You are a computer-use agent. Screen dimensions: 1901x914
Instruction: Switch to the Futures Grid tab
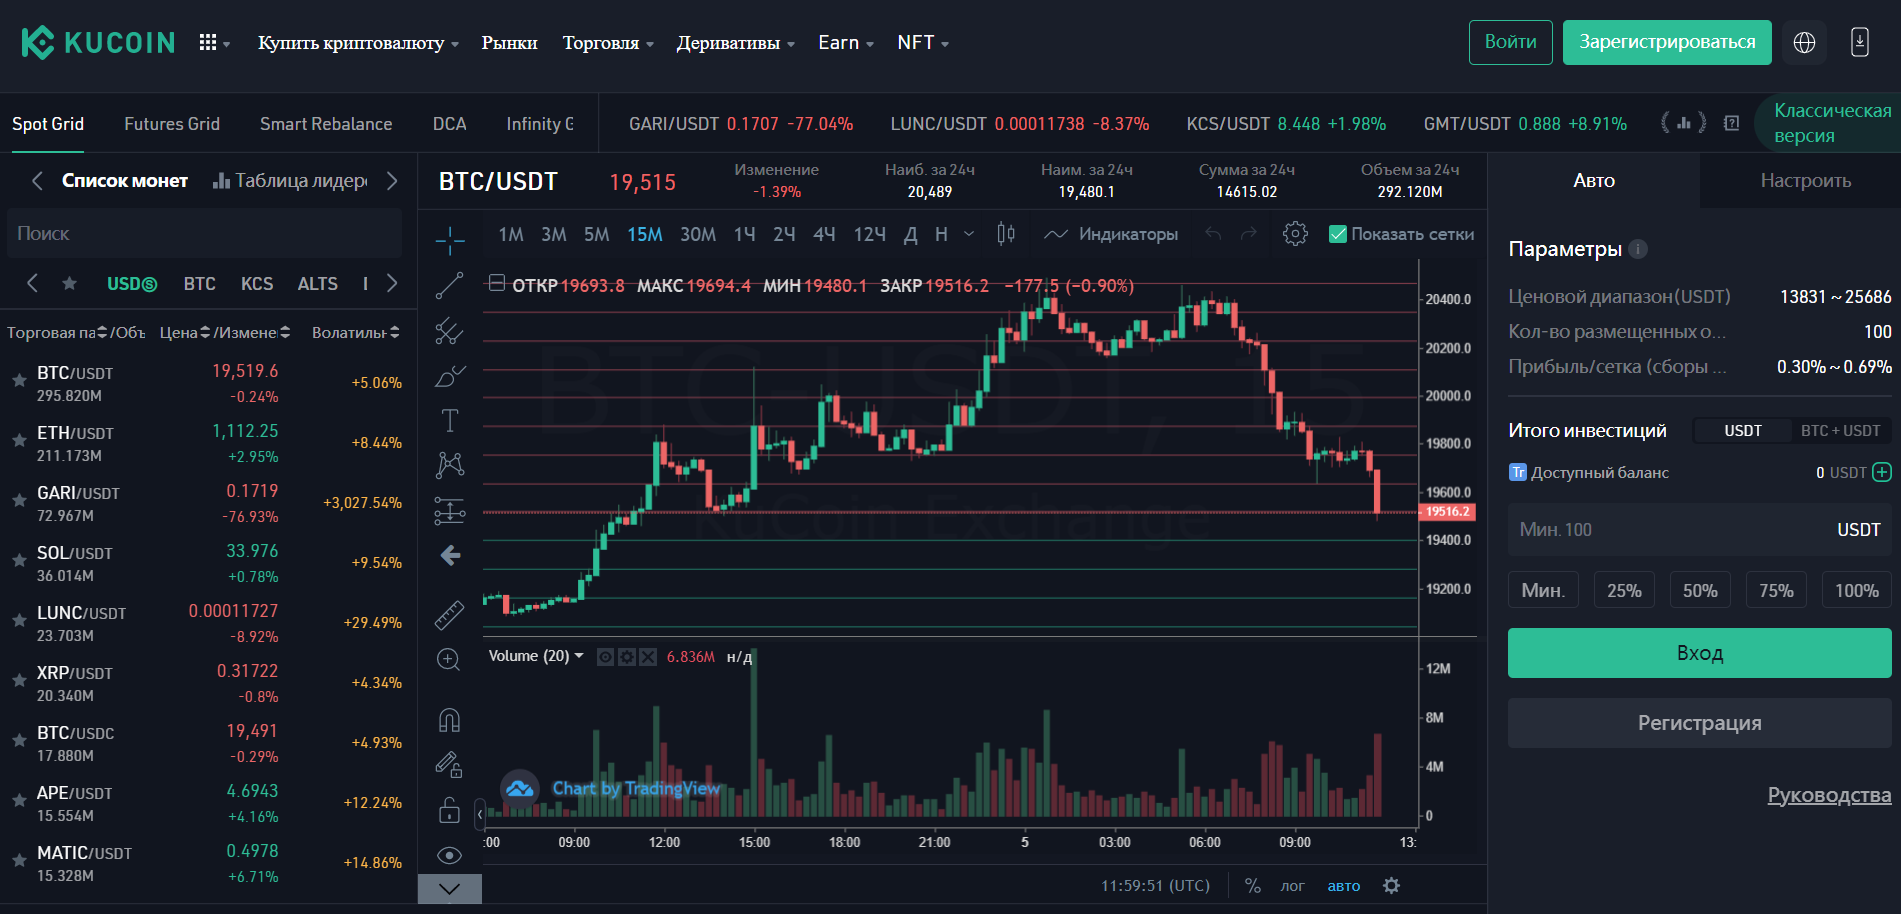coord(171,123)
